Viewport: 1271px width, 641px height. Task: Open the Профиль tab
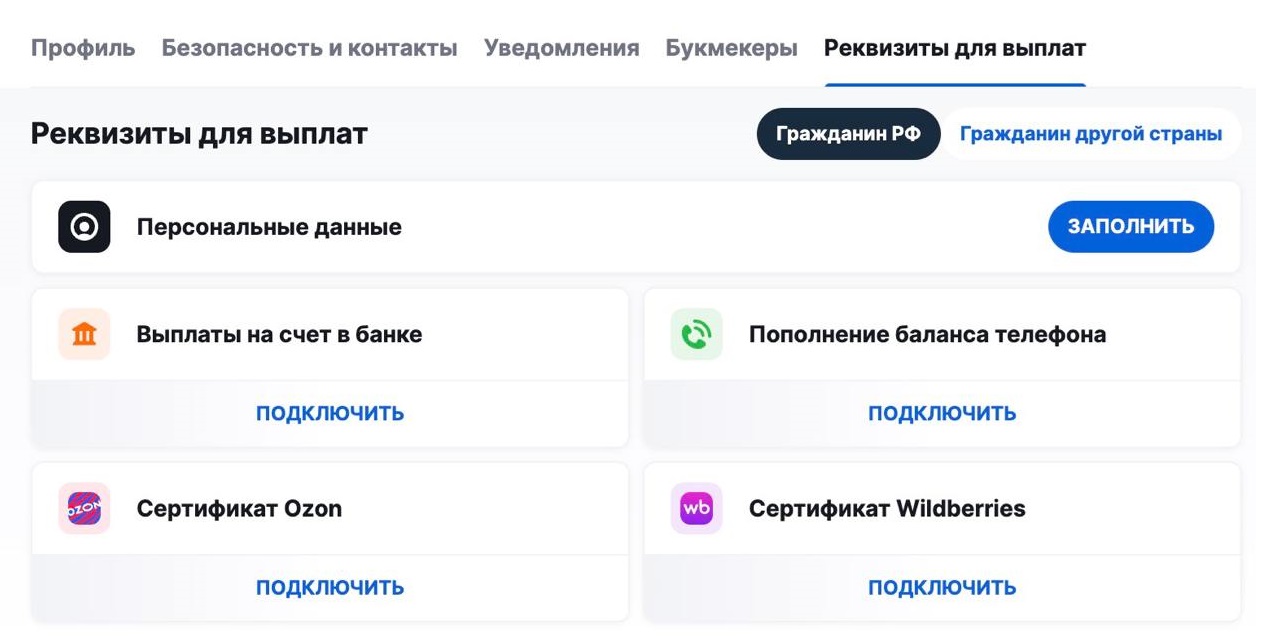(x=83, y=48)
